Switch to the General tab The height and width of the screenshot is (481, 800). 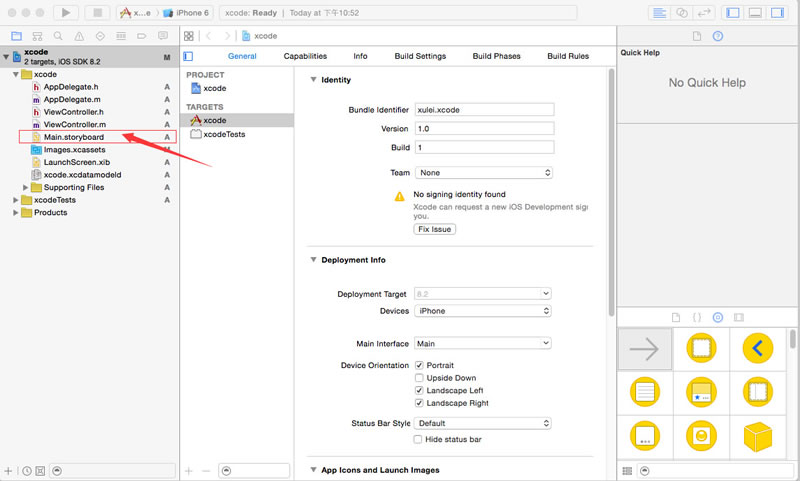[242, 56]
